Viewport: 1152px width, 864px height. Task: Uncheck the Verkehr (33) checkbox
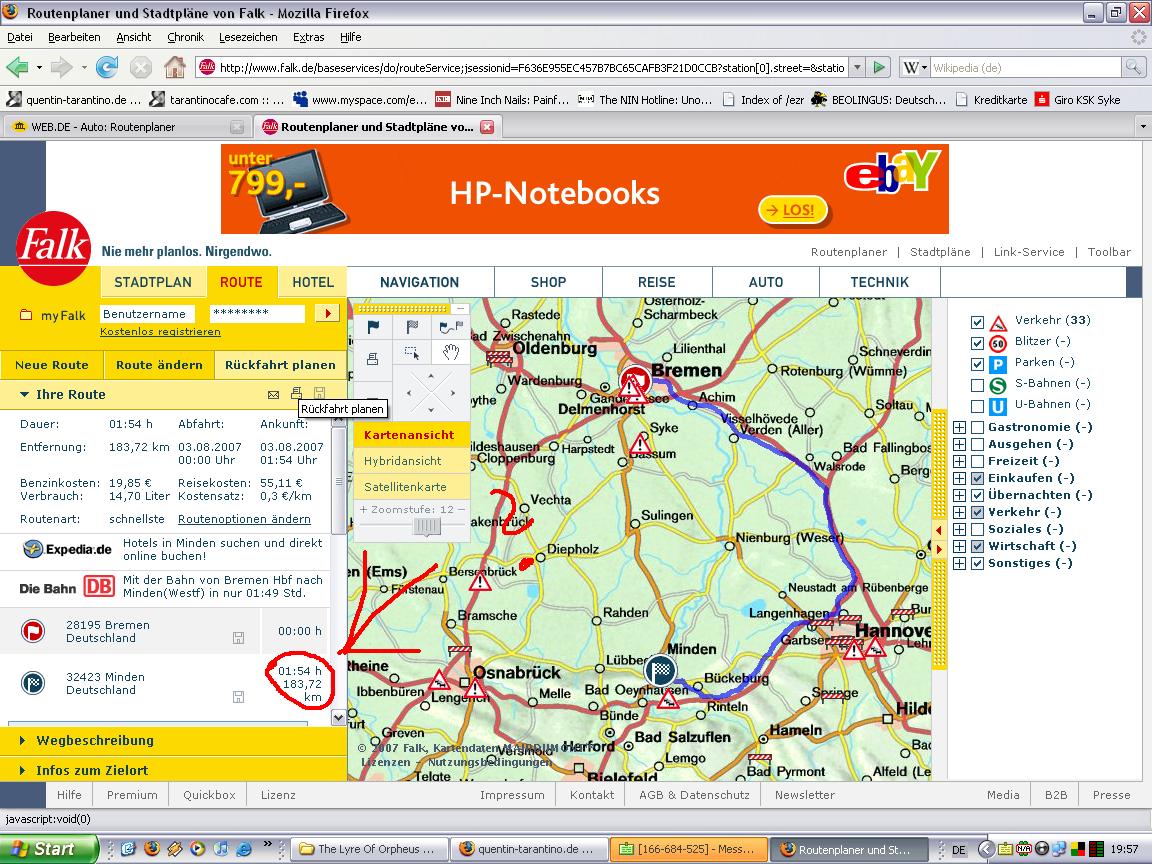tap(977, 322)
